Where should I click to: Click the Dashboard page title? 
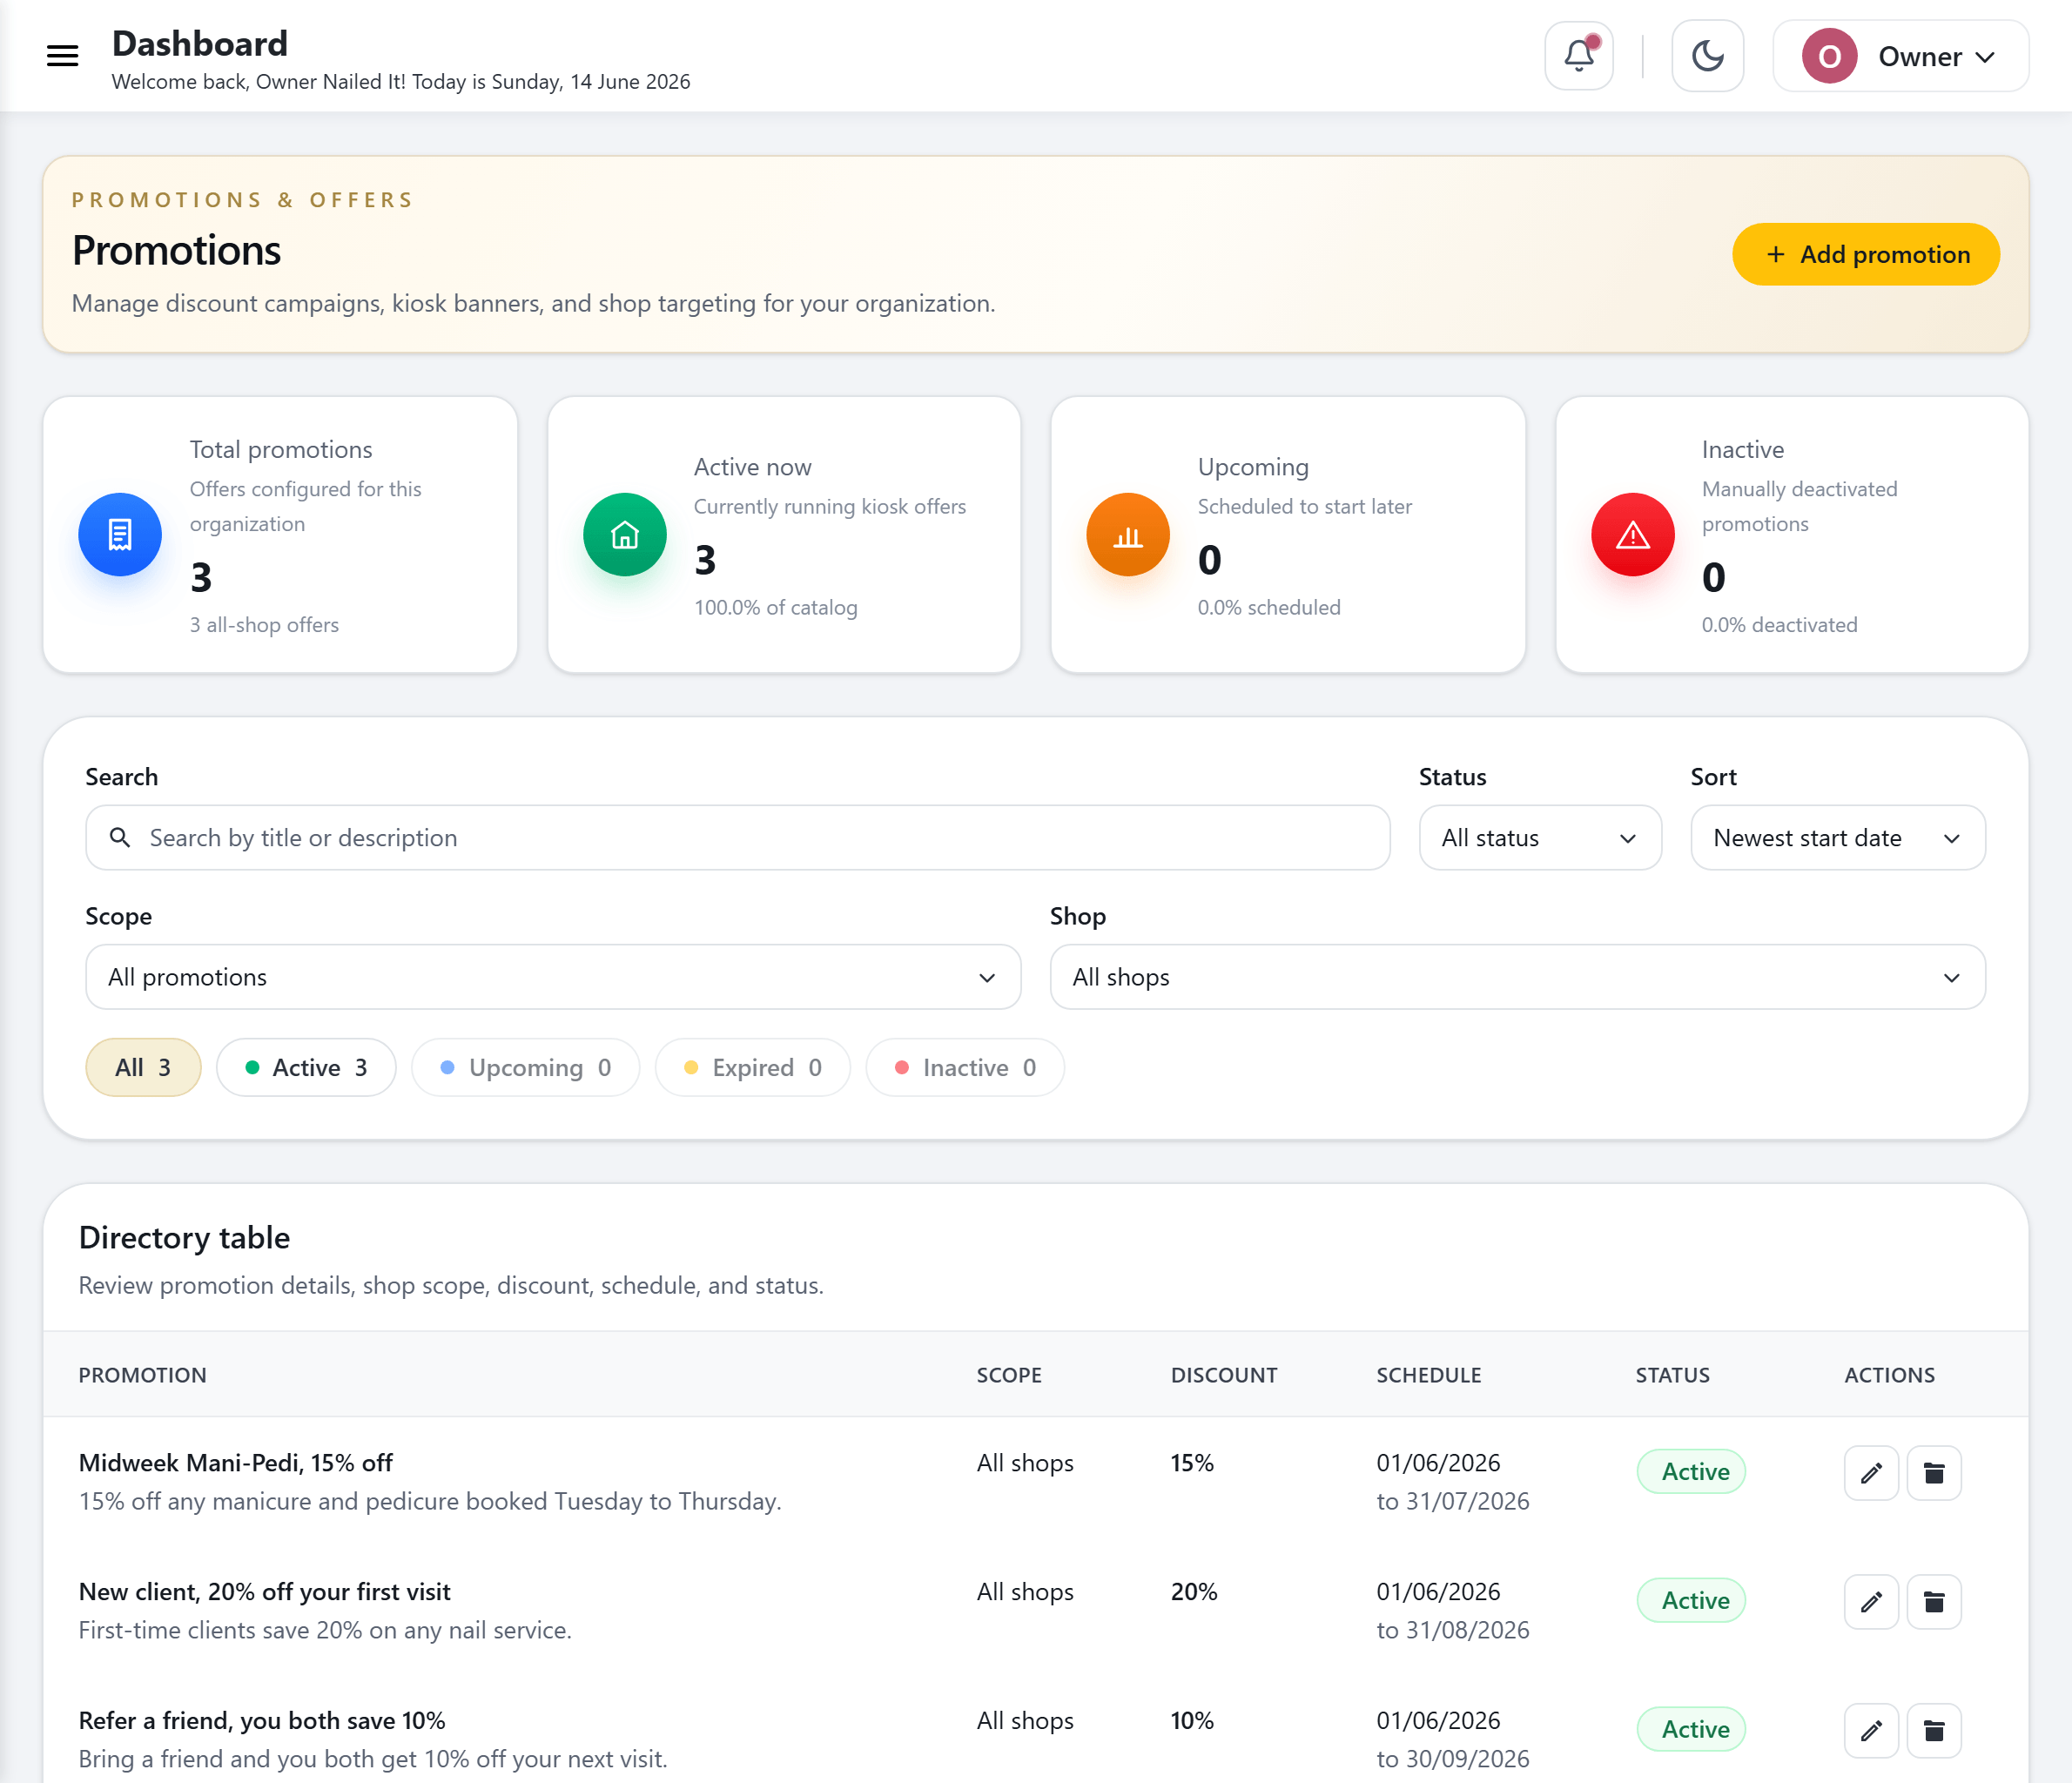tap(200, 43)
